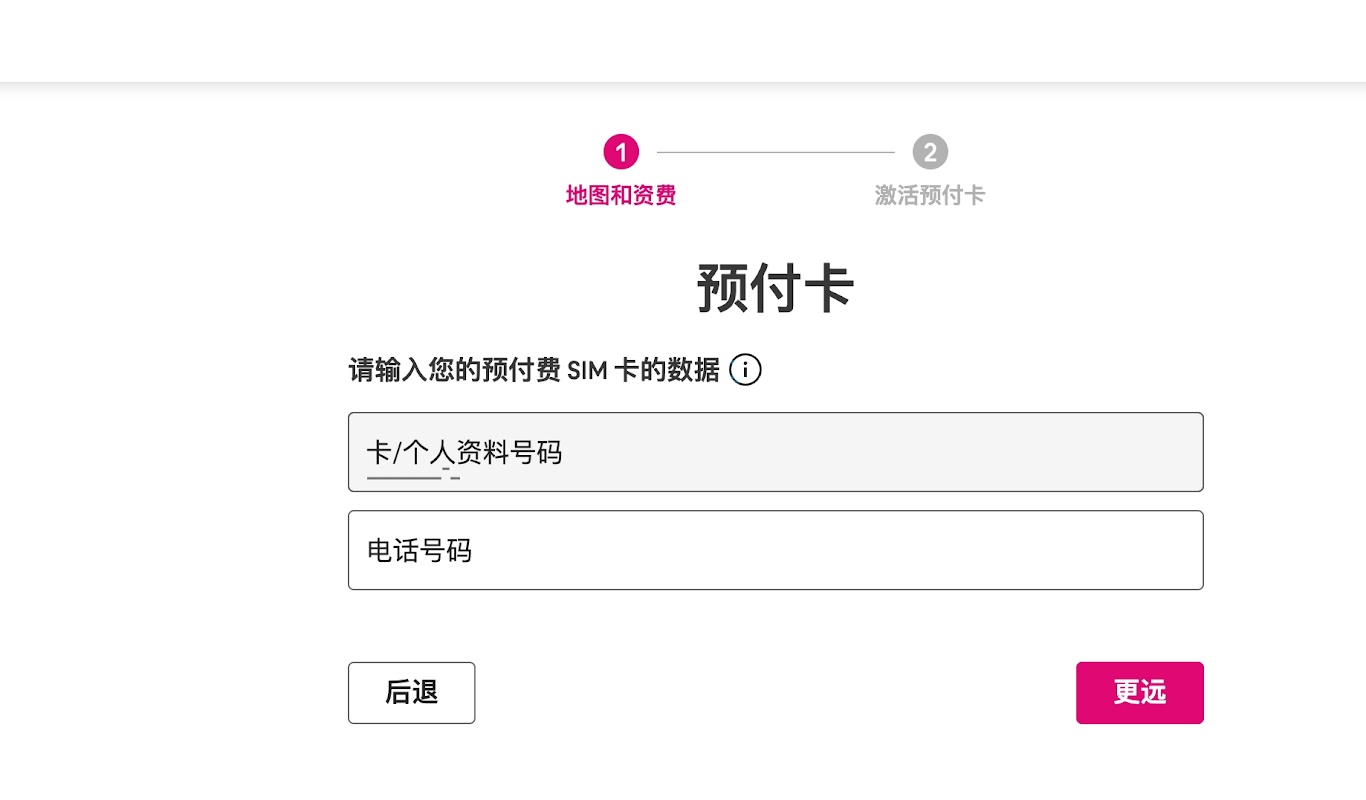Click the 请输入您的预付费 SIM 卡的数据 label
The image size is (1366, 800).
pos(534,370)
